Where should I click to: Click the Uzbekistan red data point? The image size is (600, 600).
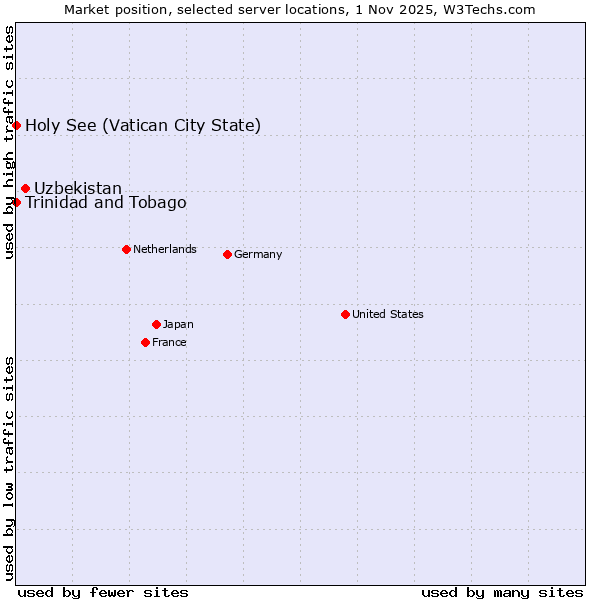pos(25,188)
